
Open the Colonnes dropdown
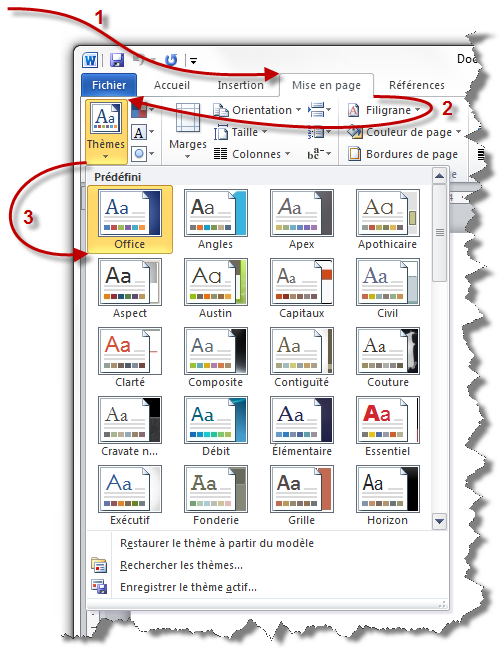[252, 154]
